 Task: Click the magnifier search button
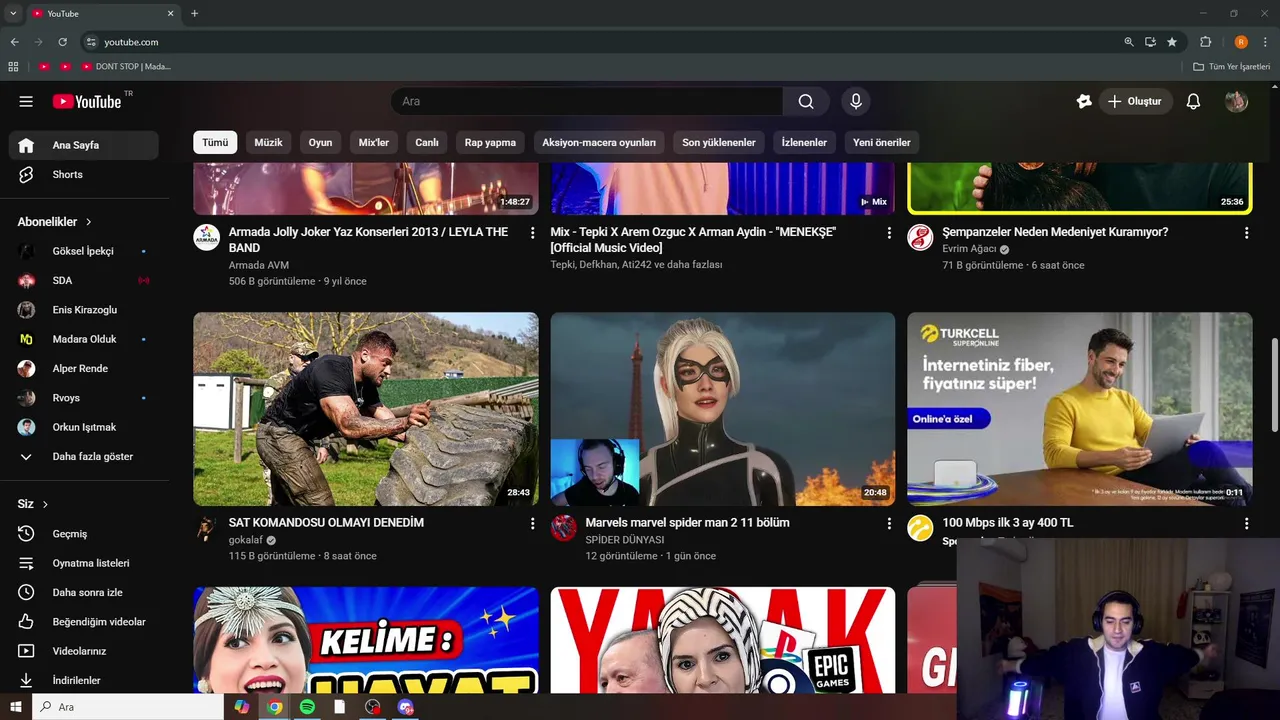pyautogui.click(x=806, y=101)
